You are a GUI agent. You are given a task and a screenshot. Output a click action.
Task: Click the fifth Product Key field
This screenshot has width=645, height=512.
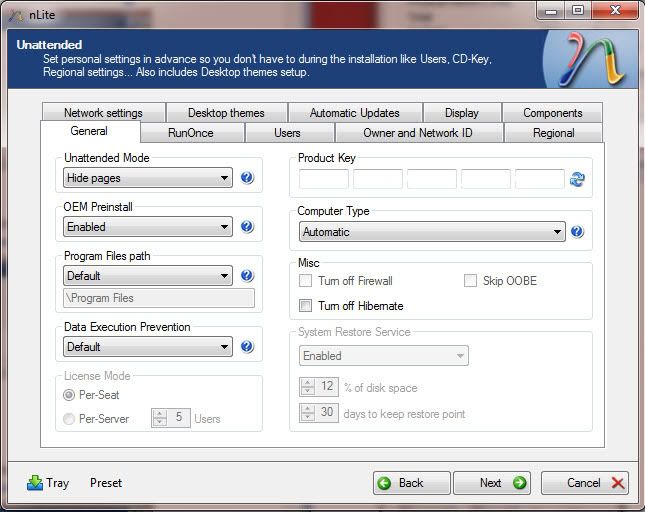(539, 179)
